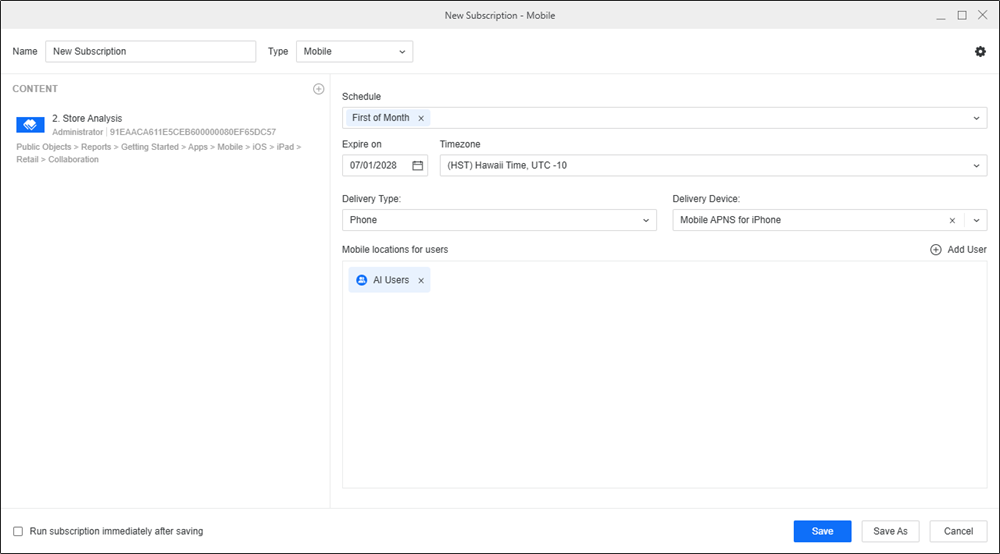The image size is (1000, 554).
Task: Click the add content plus icon
Action: point(318,89)
